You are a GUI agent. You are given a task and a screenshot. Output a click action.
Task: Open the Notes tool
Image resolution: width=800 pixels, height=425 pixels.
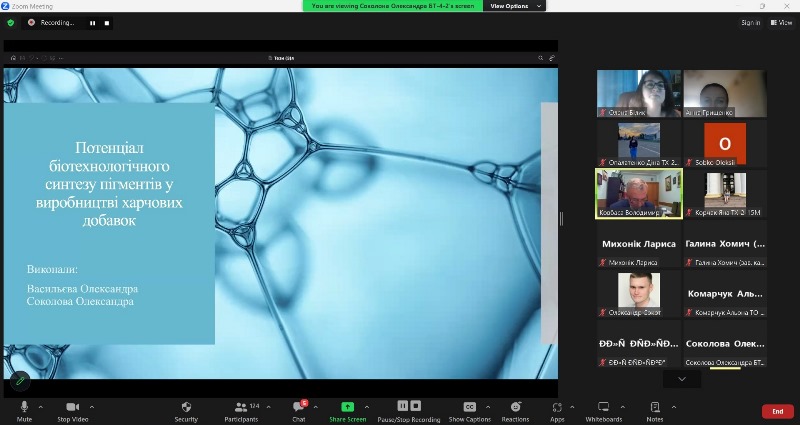coord(655,411)
